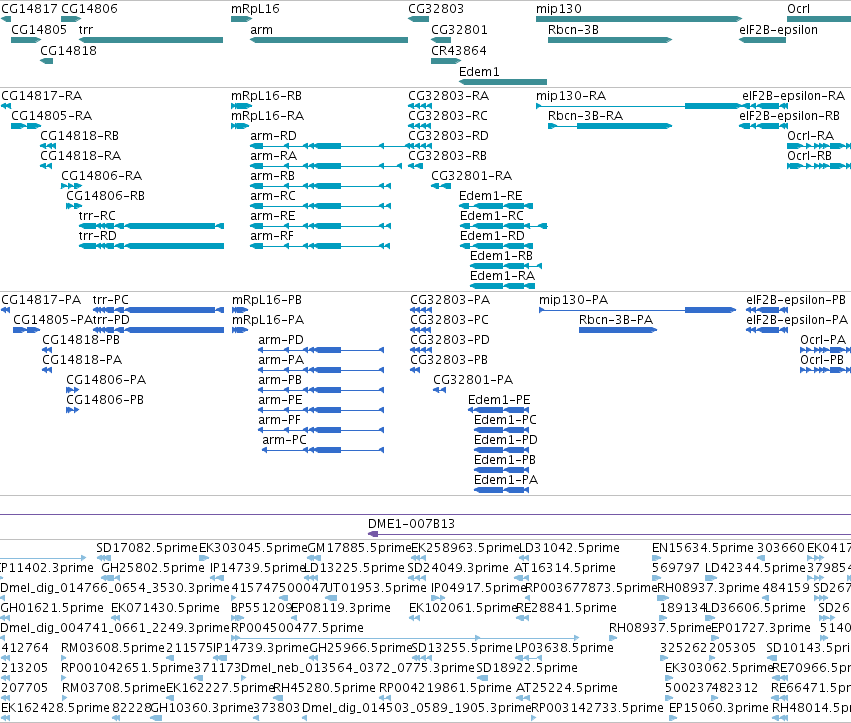Click the CR43864 gene label

(x=459, y=50)
